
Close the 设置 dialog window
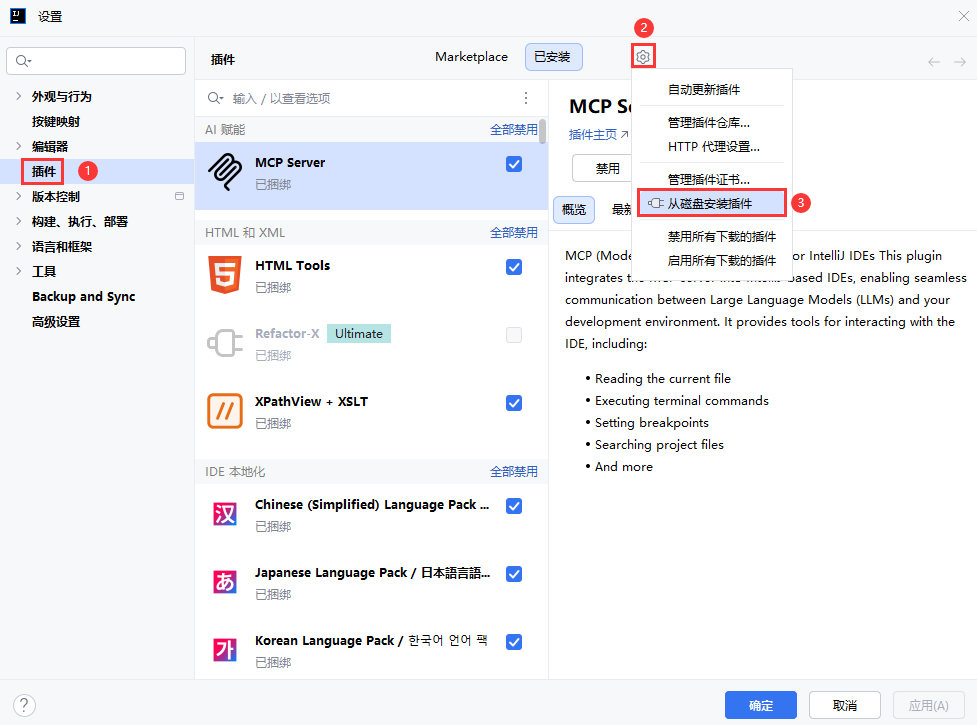963,16
